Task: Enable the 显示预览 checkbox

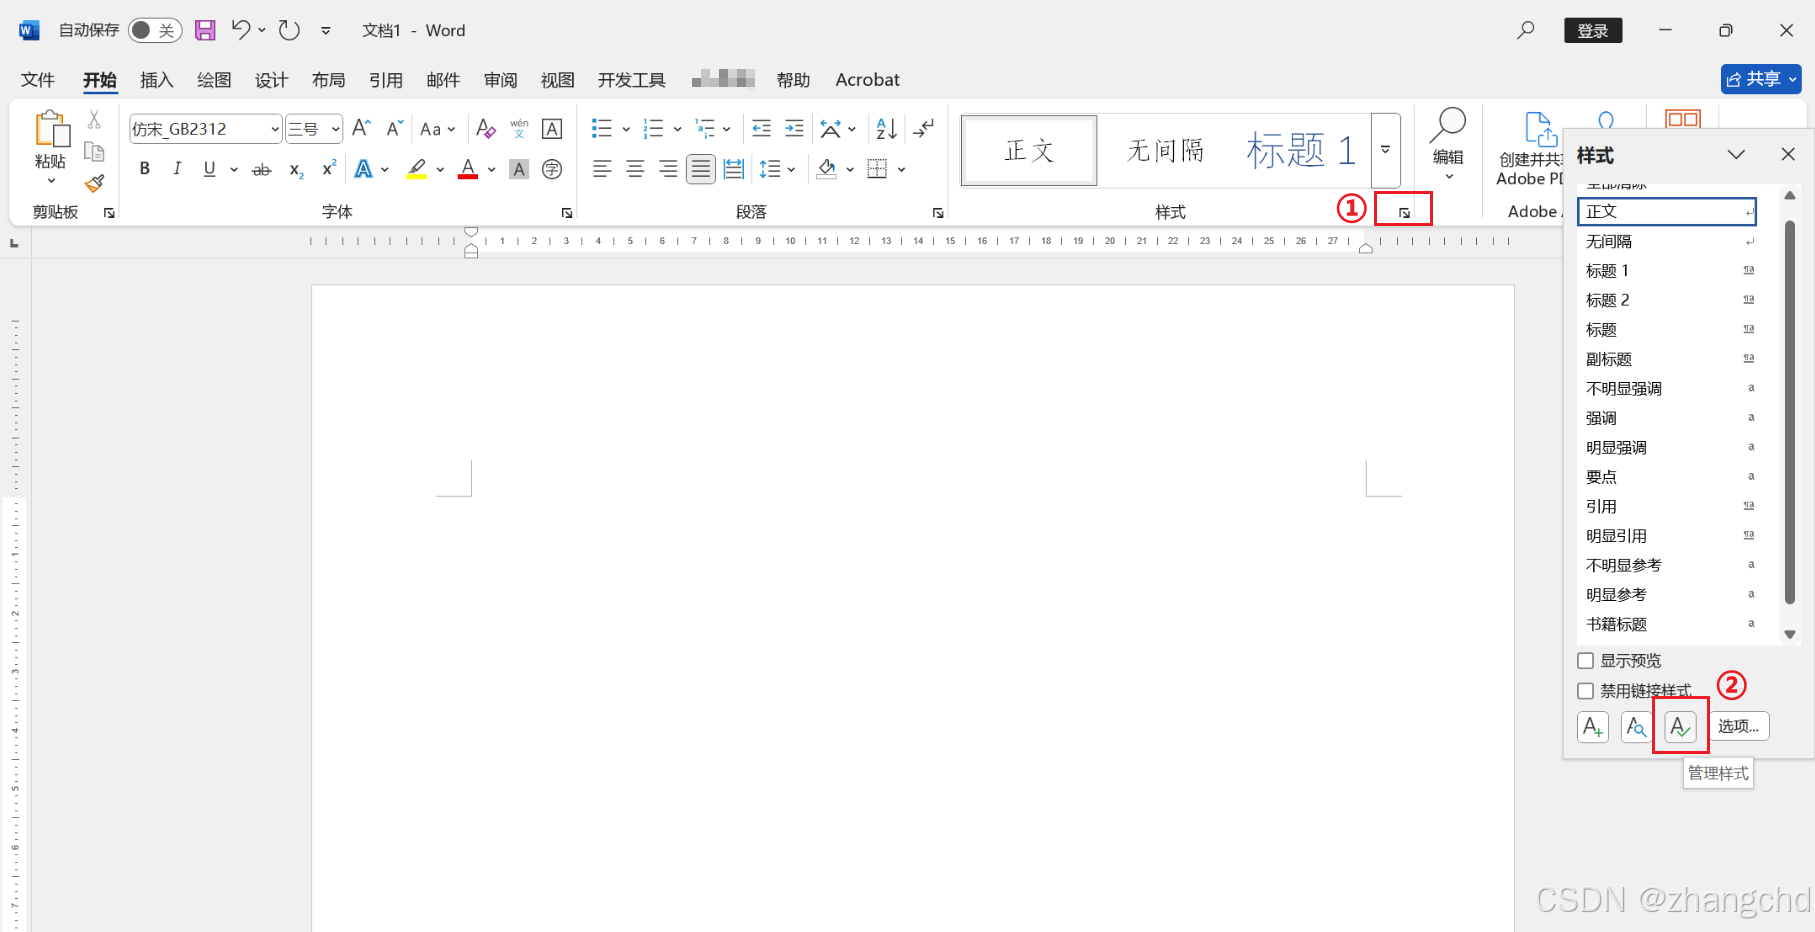Action: point(1585,661)
